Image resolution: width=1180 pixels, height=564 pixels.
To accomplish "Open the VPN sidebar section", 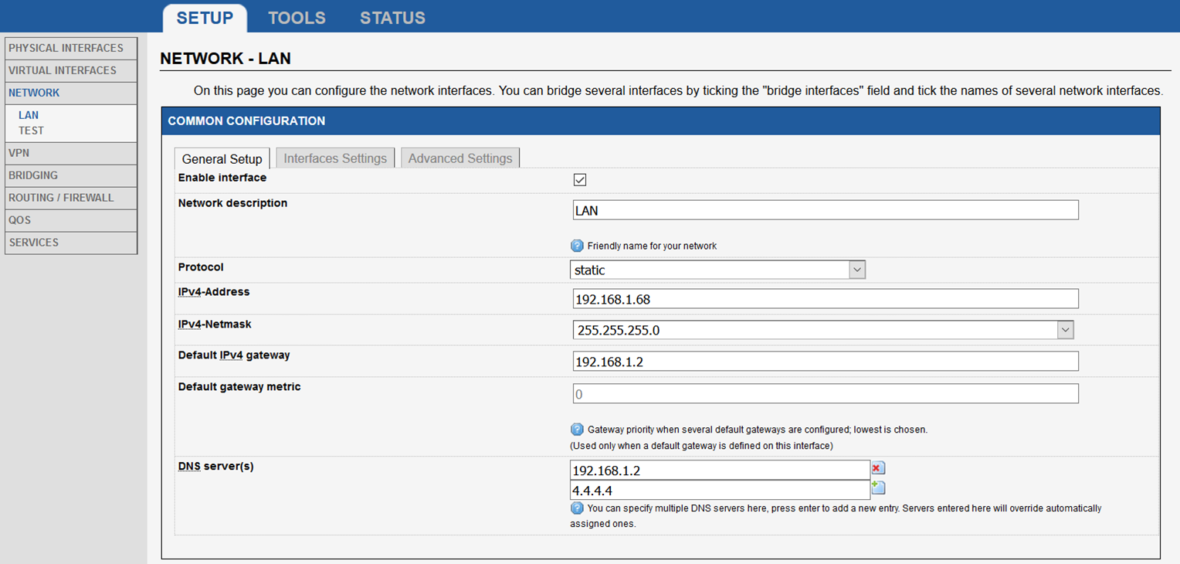I will tap(70, 153).
